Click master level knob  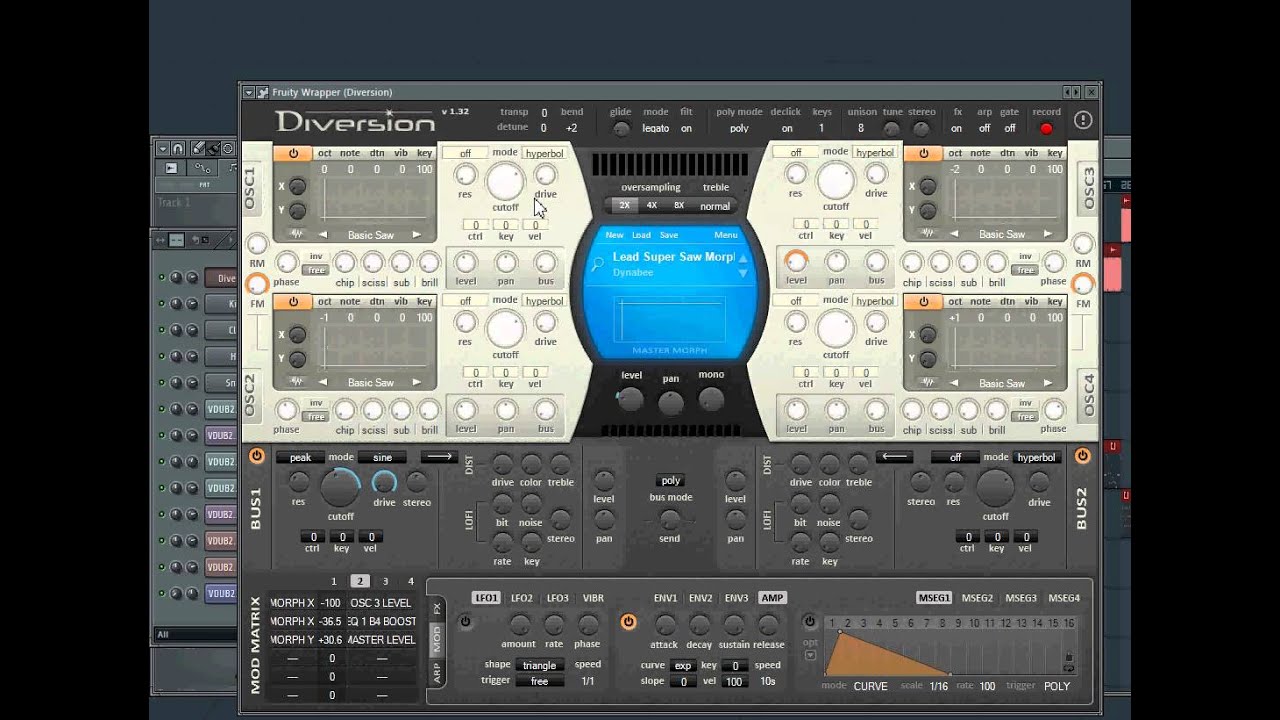630,400
